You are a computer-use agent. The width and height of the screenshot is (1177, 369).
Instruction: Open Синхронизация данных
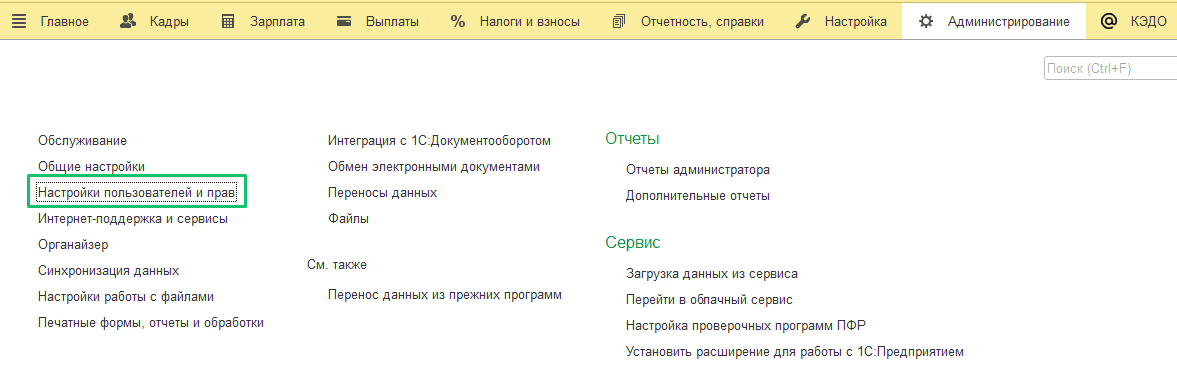pos(108,271)
